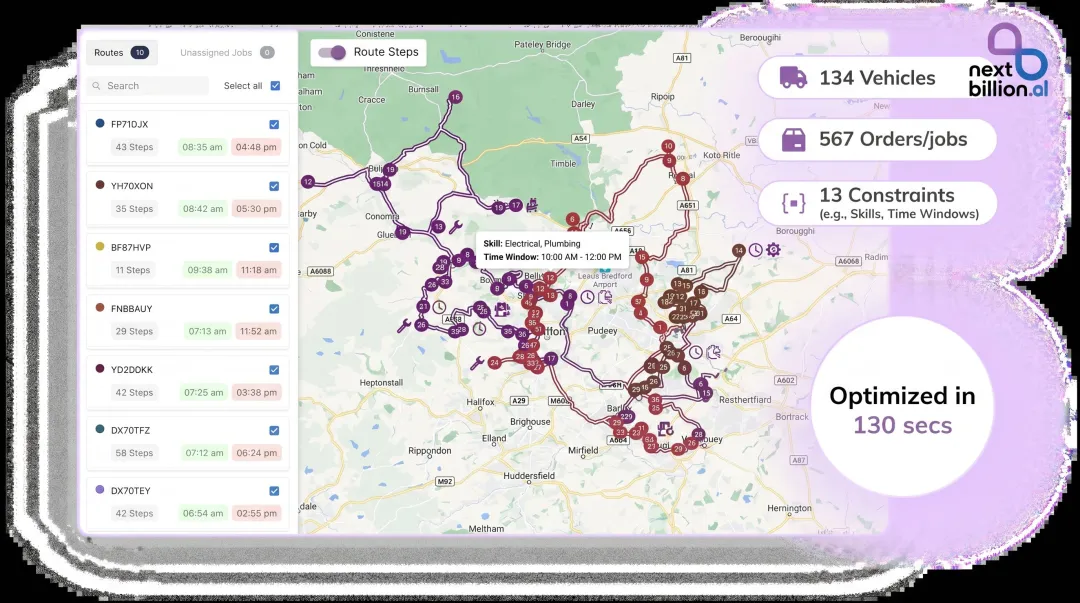
Task: Click the 35 Steps badge
Action: coord(134,209)
